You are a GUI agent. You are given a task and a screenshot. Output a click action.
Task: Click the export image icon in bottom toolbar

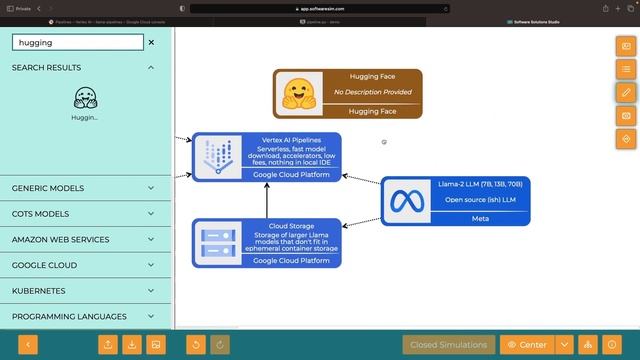[x=156, y=345]
